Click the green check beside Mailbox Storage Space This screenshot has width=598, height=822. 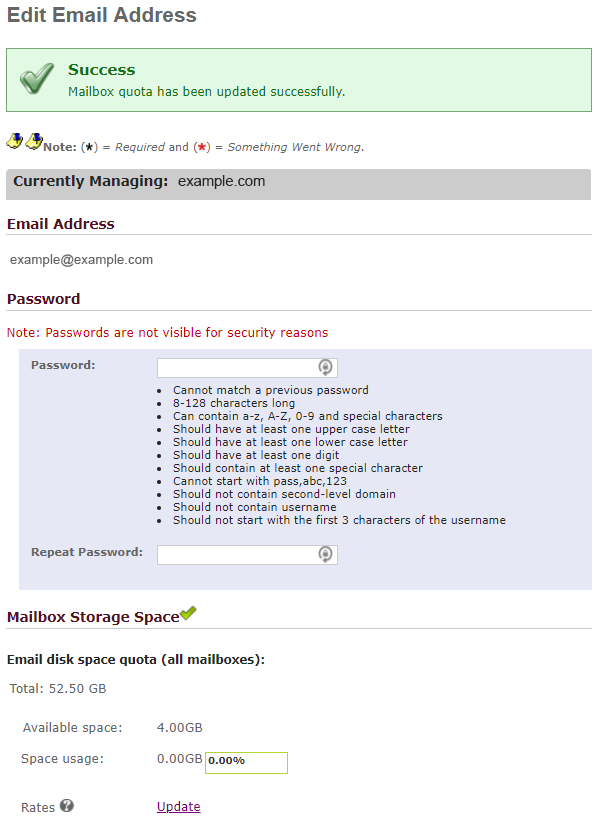tap(188, 613)
